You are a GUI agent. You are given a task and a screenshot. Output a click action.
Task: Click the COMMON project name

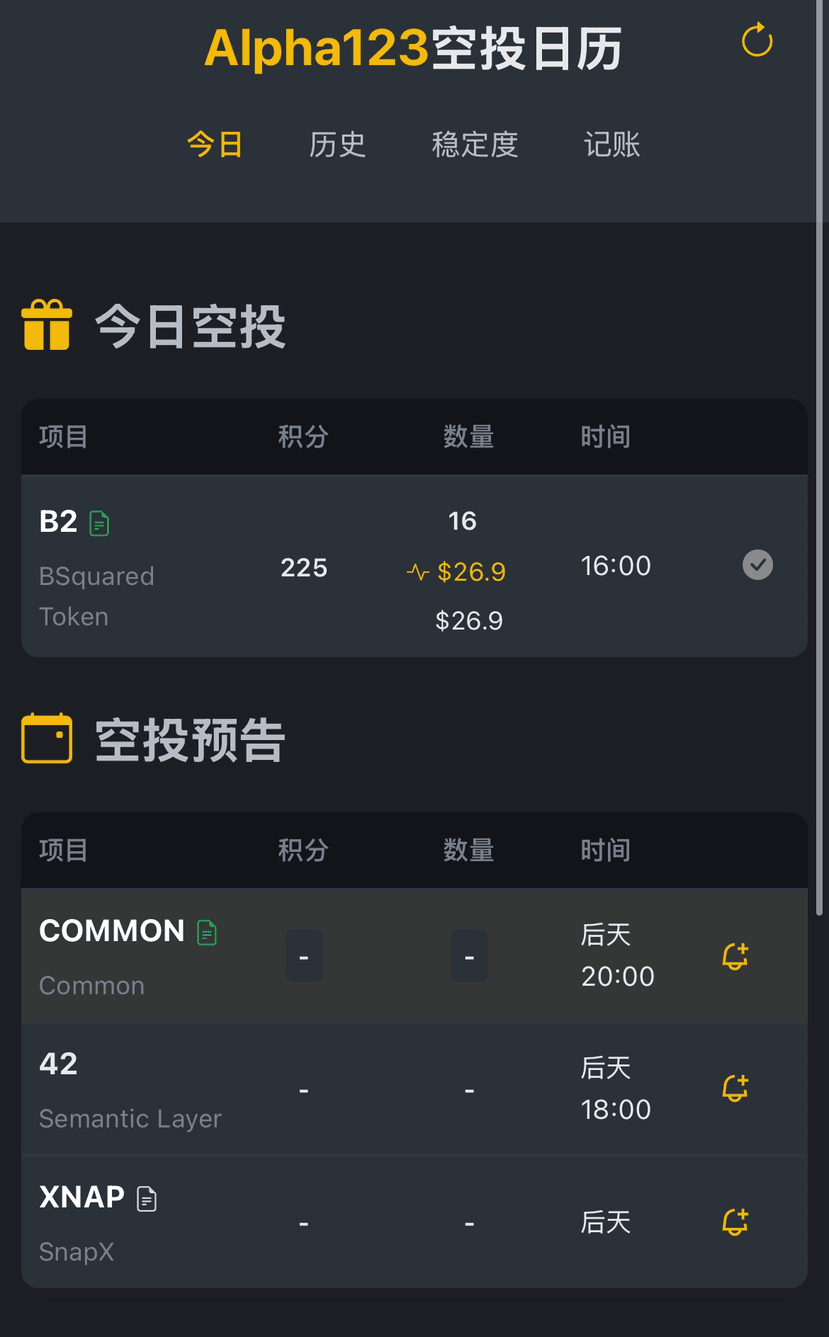112,931
